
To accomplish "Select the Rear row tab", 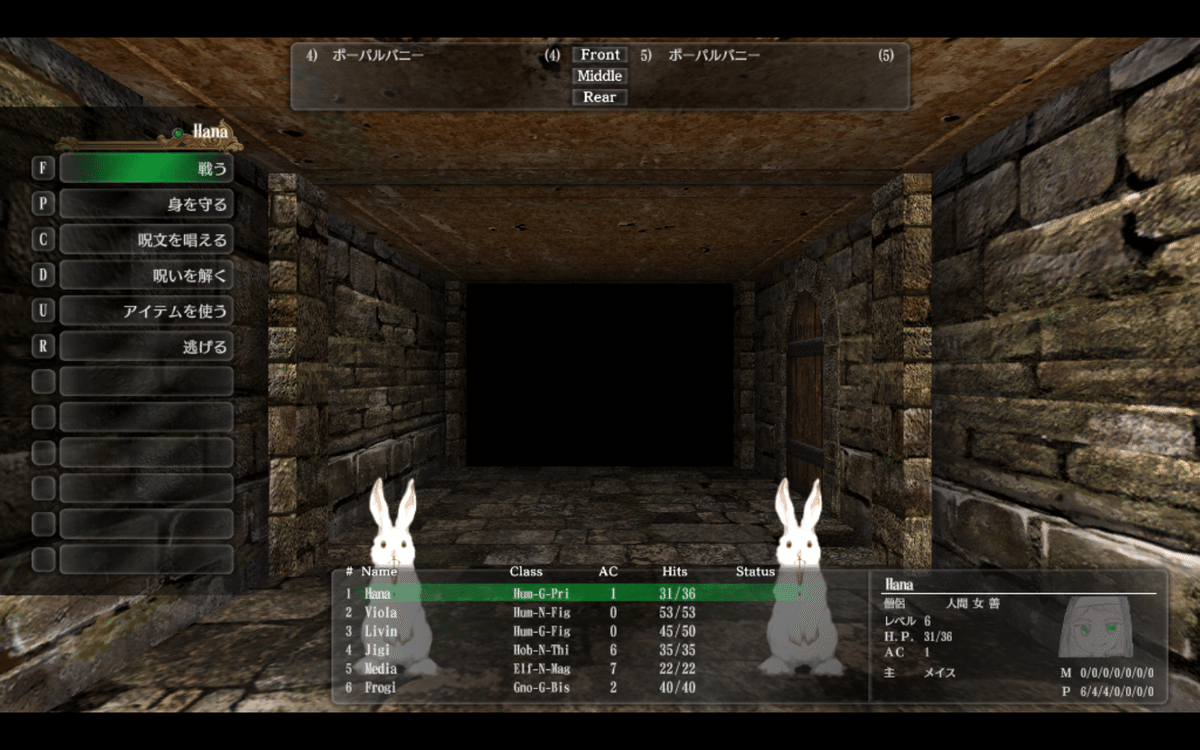I will coord(600,97).
